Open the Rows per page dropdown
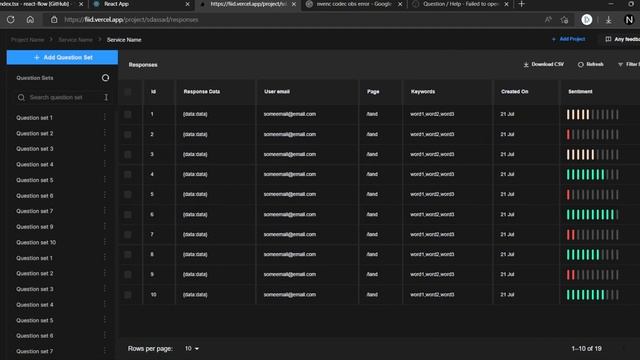The width and height of the screenshot is (640, 360). click(x=192, y=349)
